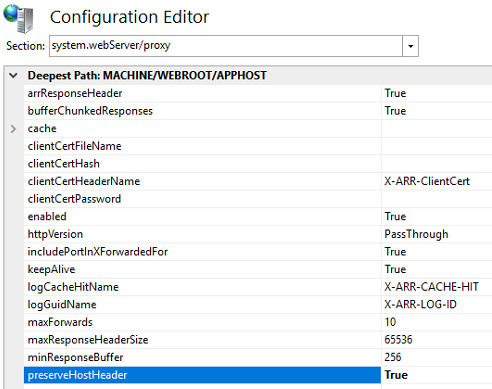Click the bufferChunkedResponses True value
This screenshot has height=389, width=492.
pos(395,111)
